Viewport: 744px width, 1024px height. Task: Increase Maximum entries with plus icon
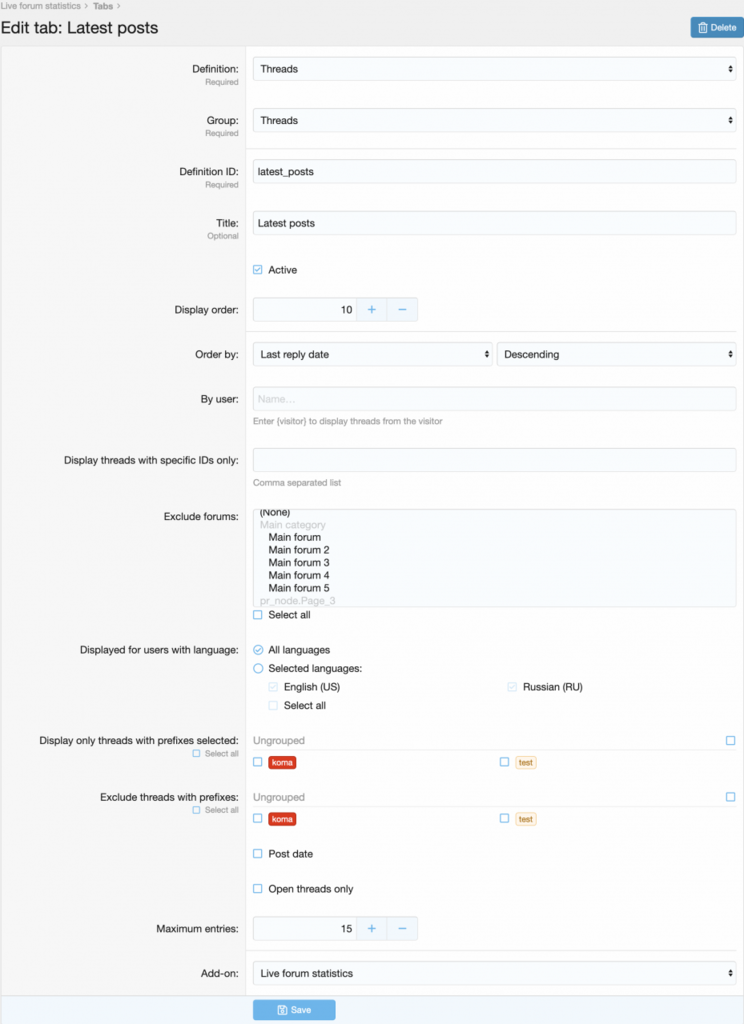click(371, 929)
